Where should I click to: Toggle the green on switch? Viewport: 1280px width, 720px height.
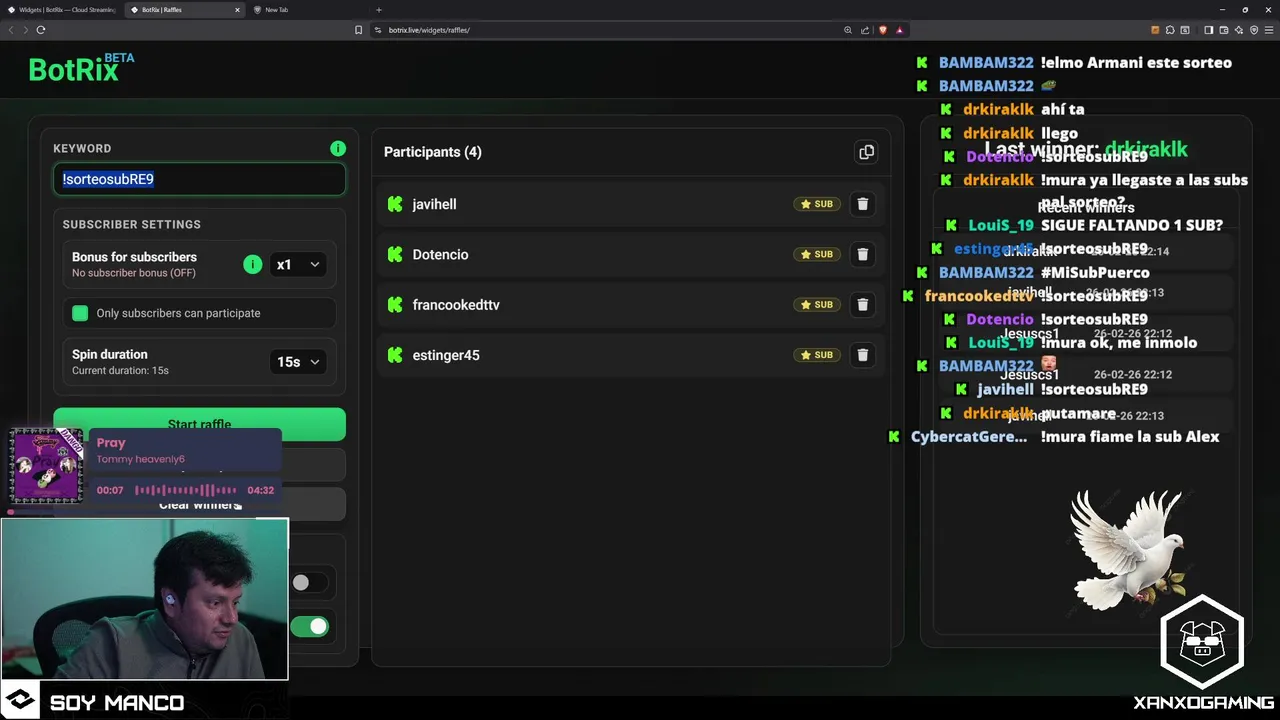point(310,627)
